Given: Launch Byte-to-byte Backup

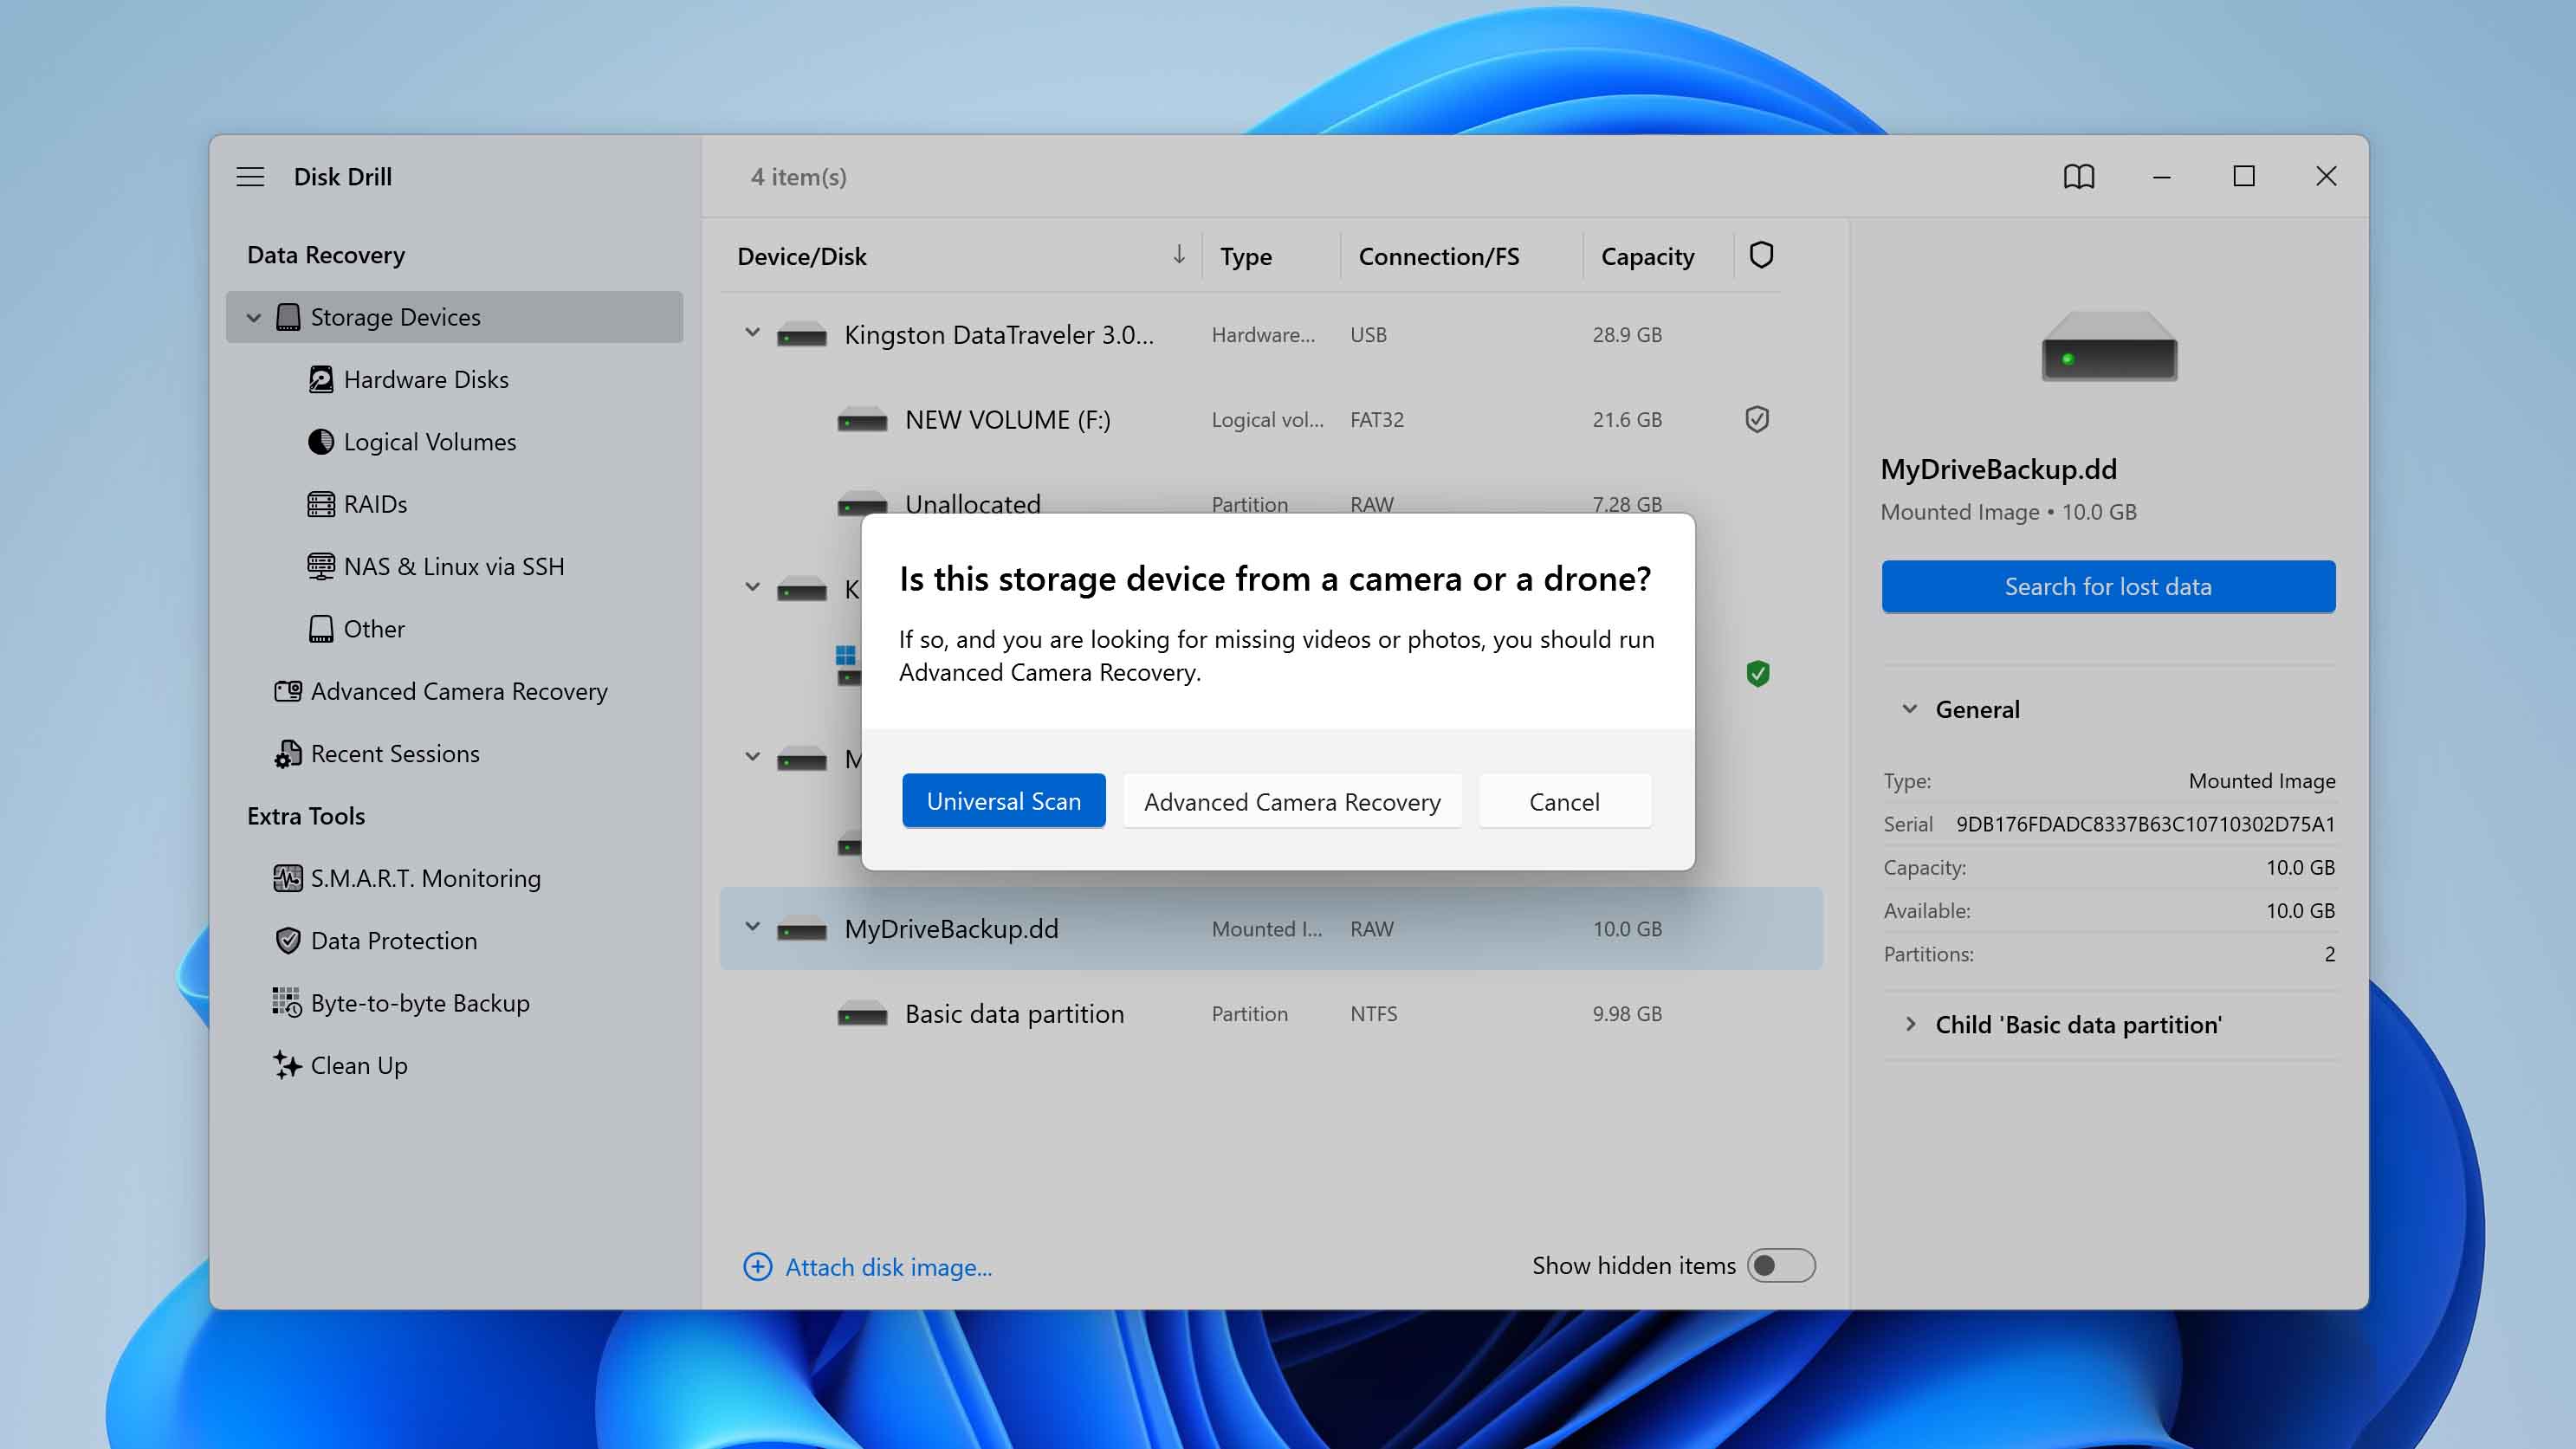Looking at the screenshot, I should pyautogui.click(x=420, y=1002).
